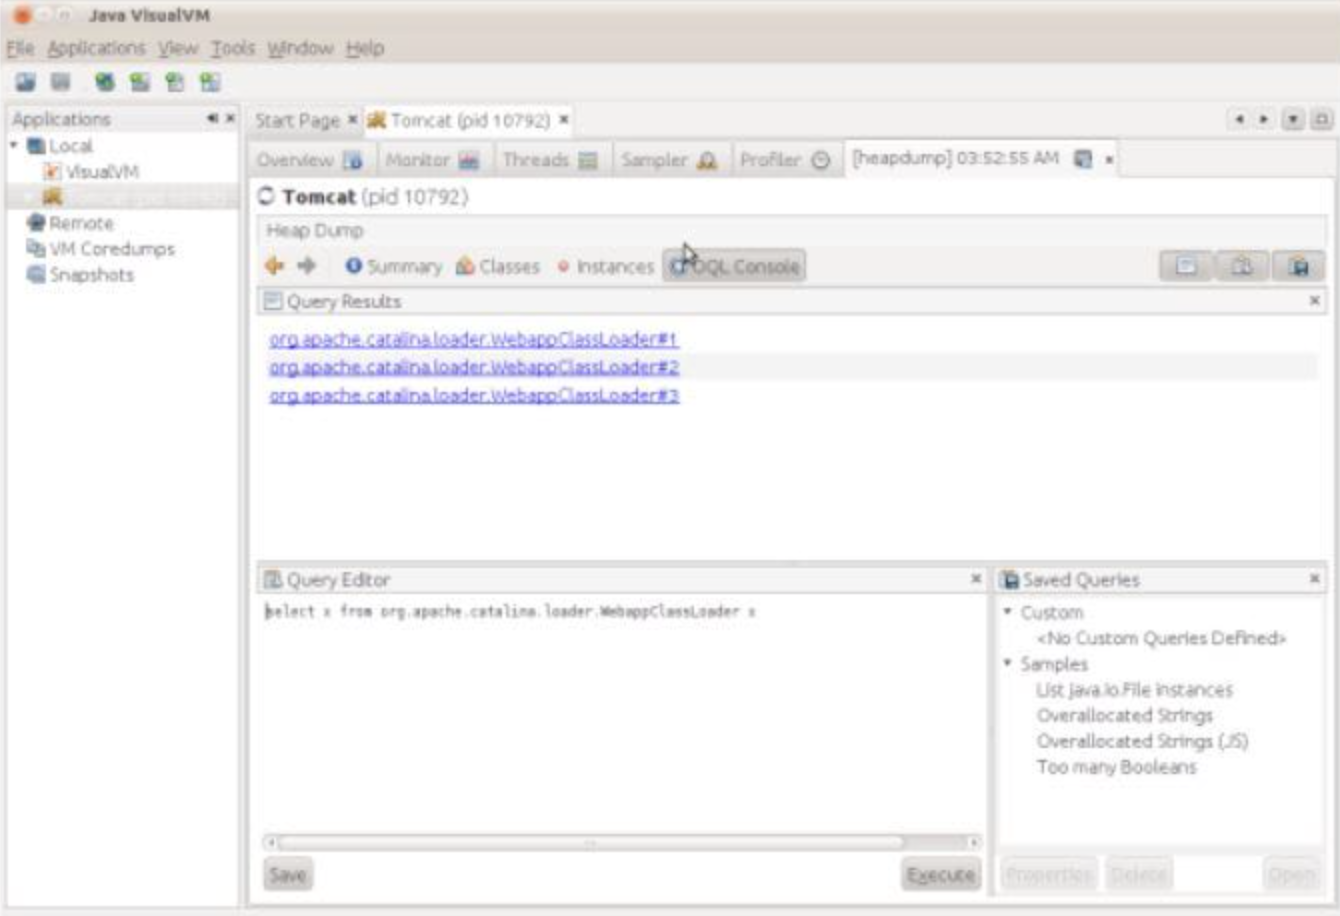Click the green globe JMX connection icon

[104, 82]
